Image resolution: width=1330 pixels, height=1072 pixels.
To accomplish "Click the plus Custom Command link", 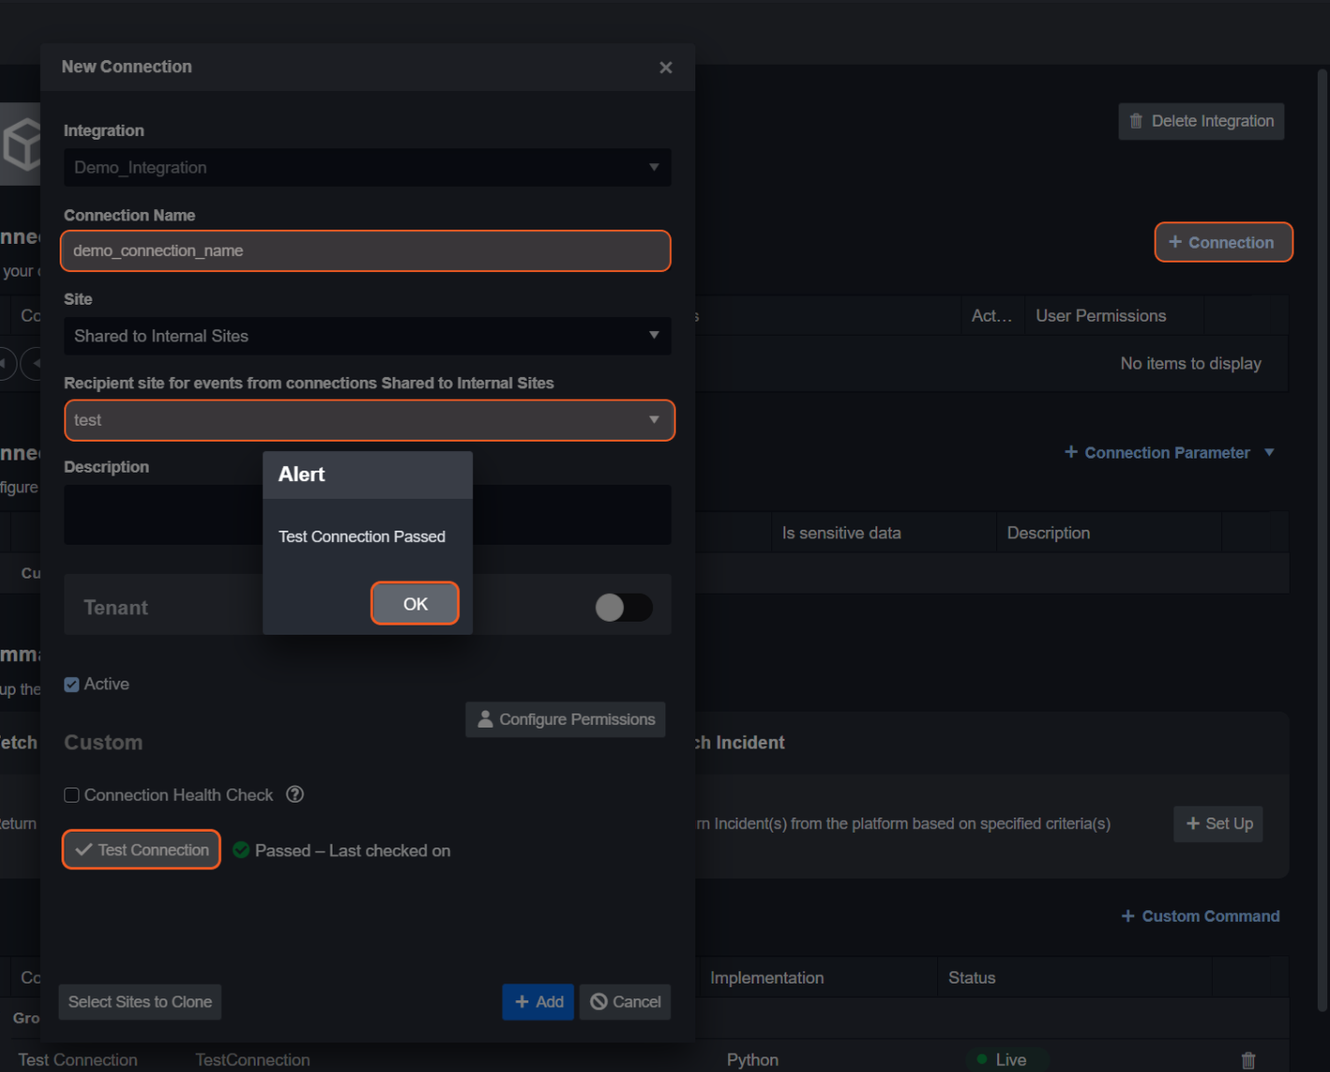I will 1200,916.
